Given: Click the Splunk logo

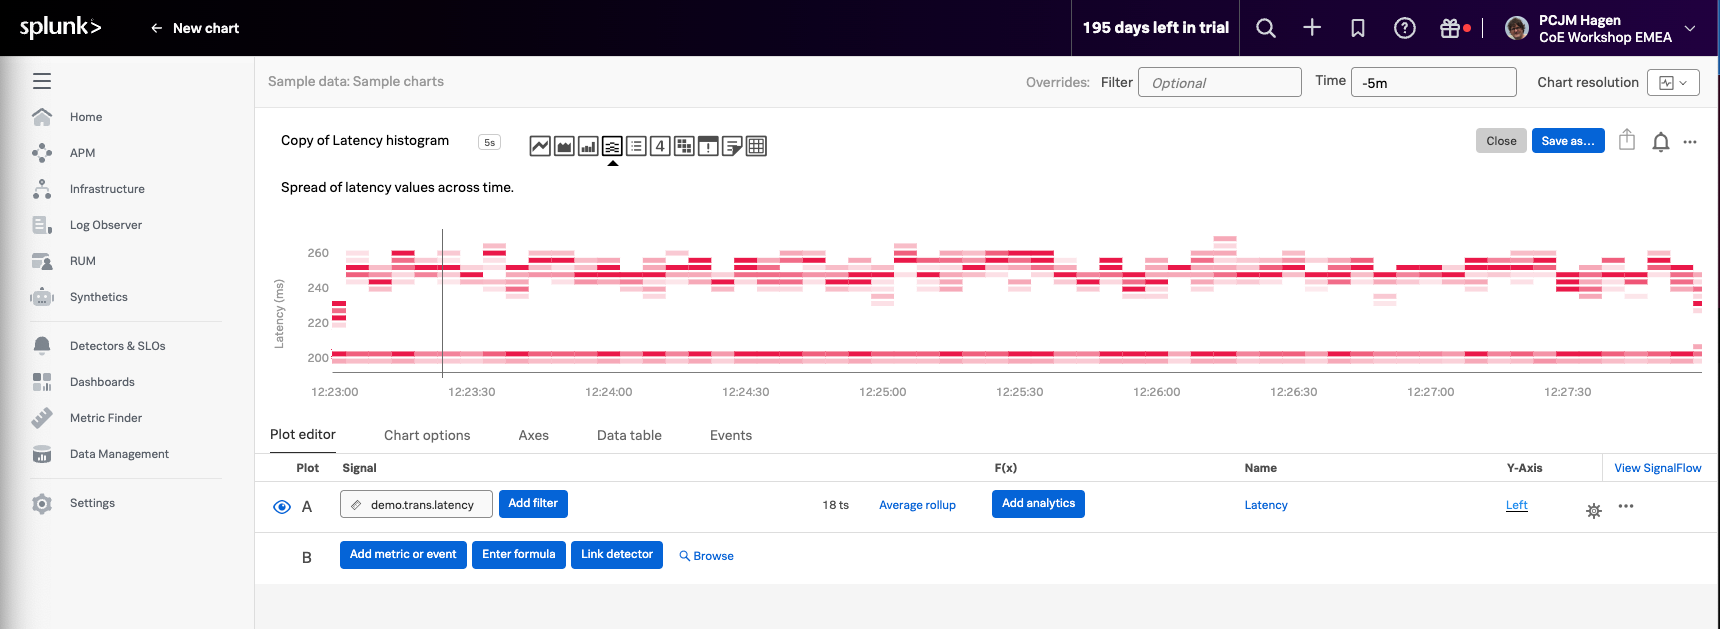Looking at the screenshot, I should point(61,27).
